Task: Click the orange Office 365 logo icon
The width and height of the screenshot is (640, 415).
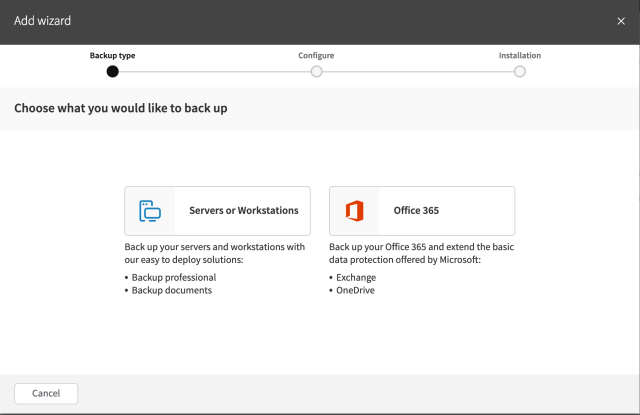Action: tap(354, 211)
